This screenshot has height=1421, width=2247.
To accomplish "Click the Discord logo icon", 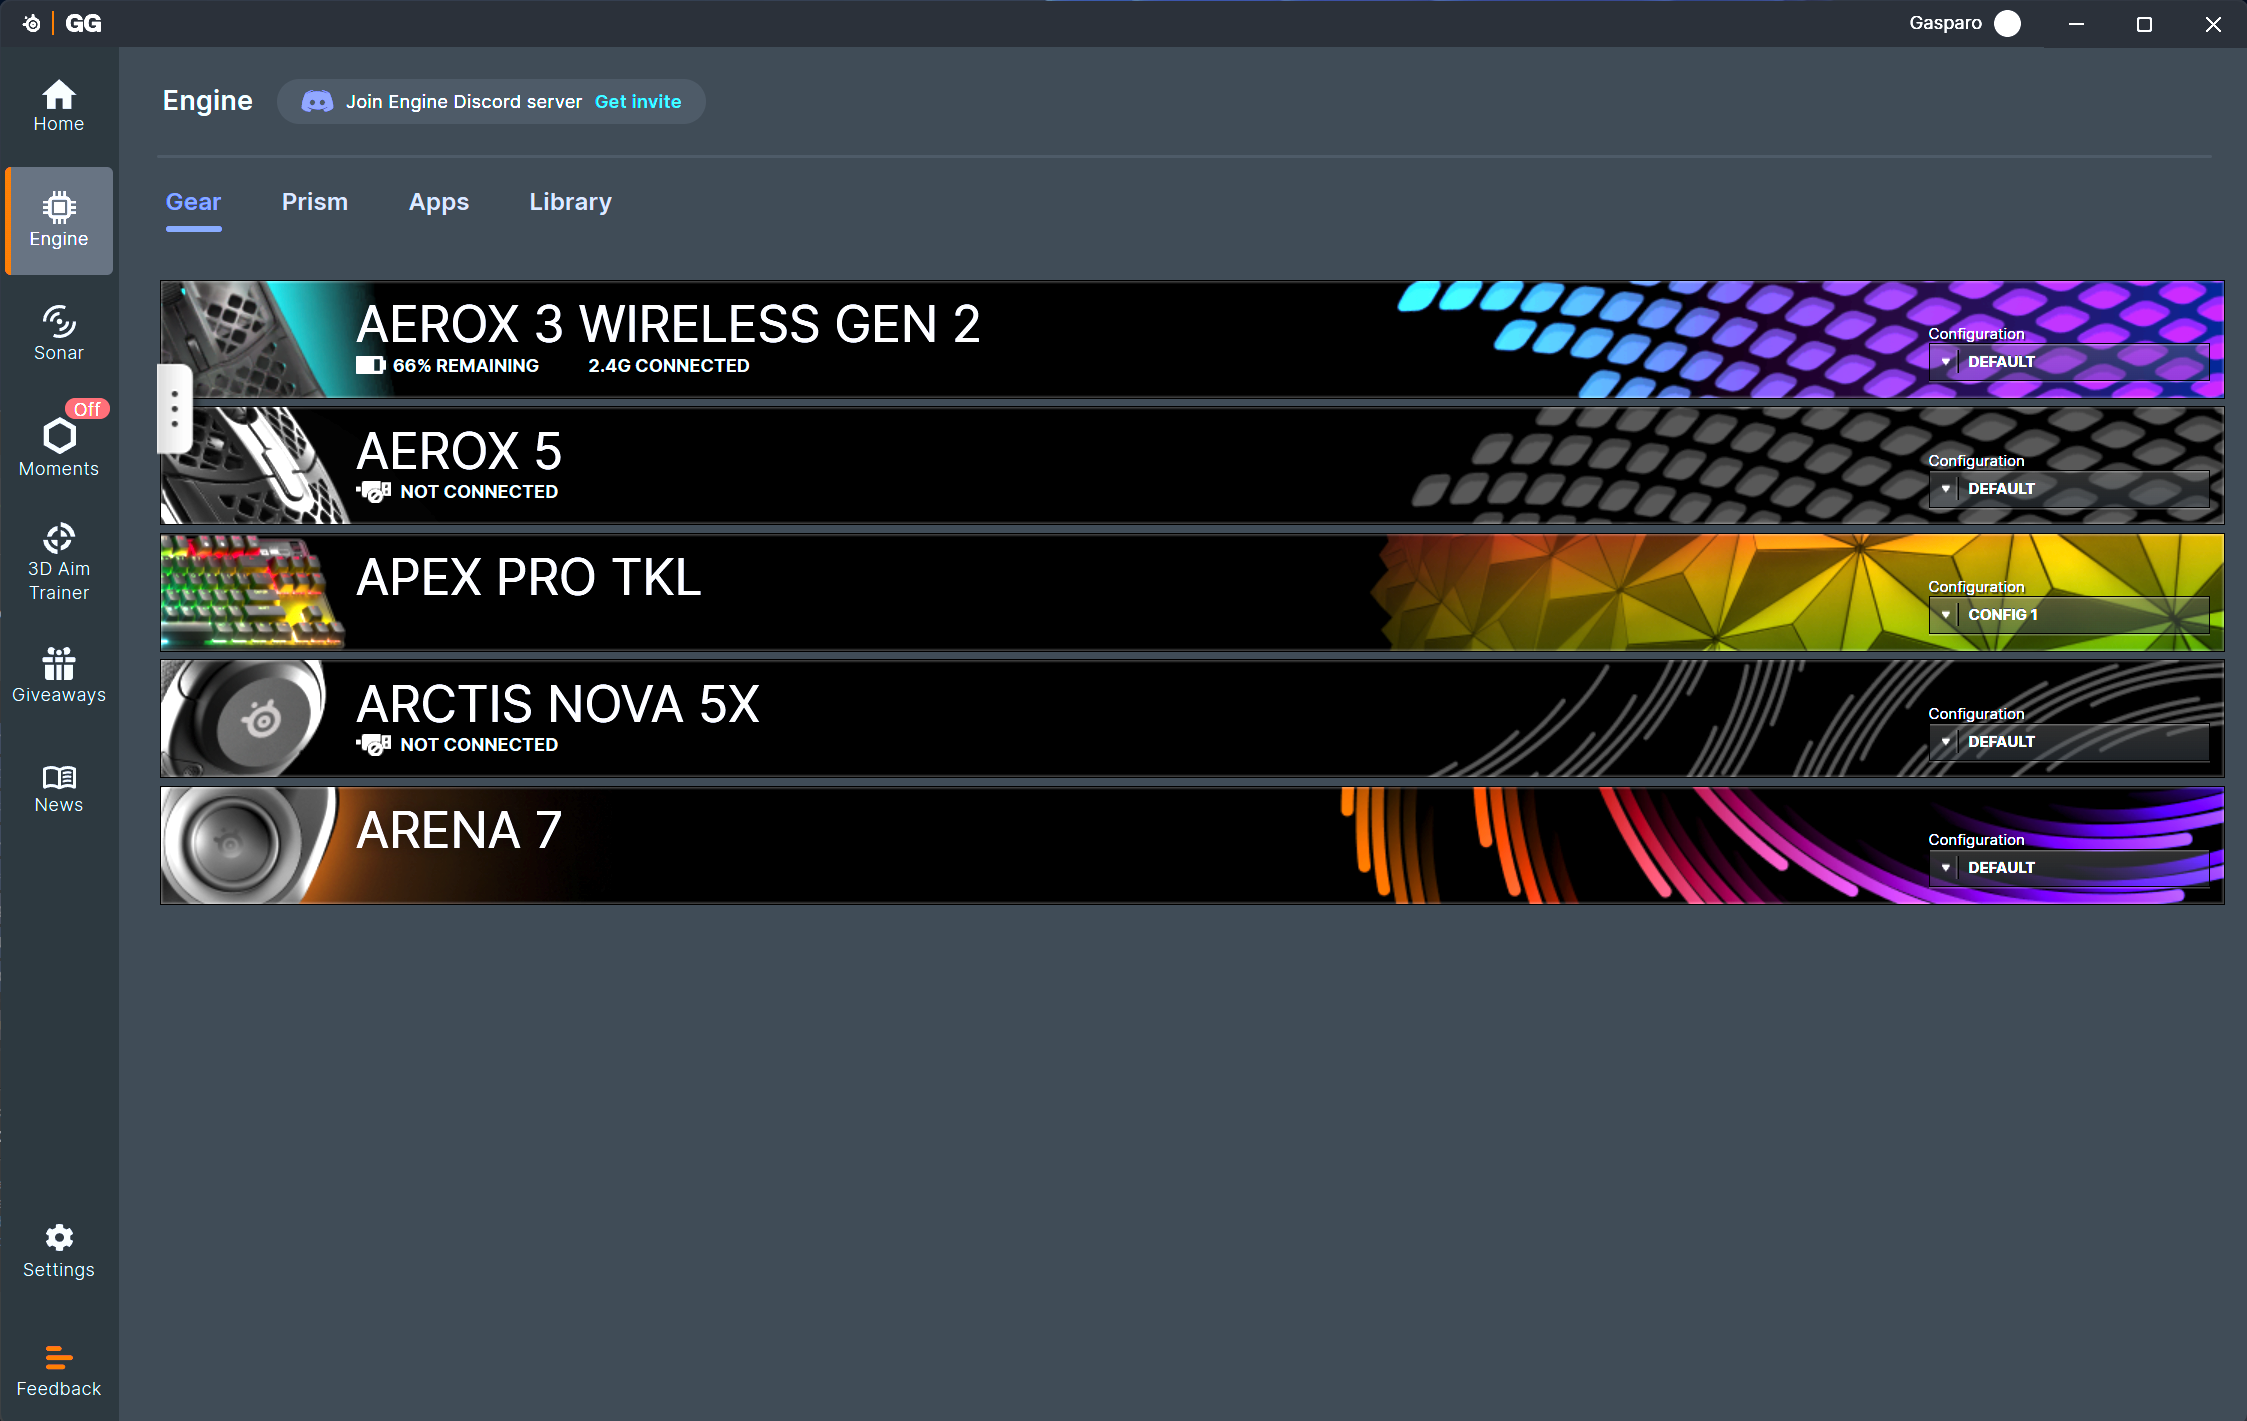I will tap(317, 102).
